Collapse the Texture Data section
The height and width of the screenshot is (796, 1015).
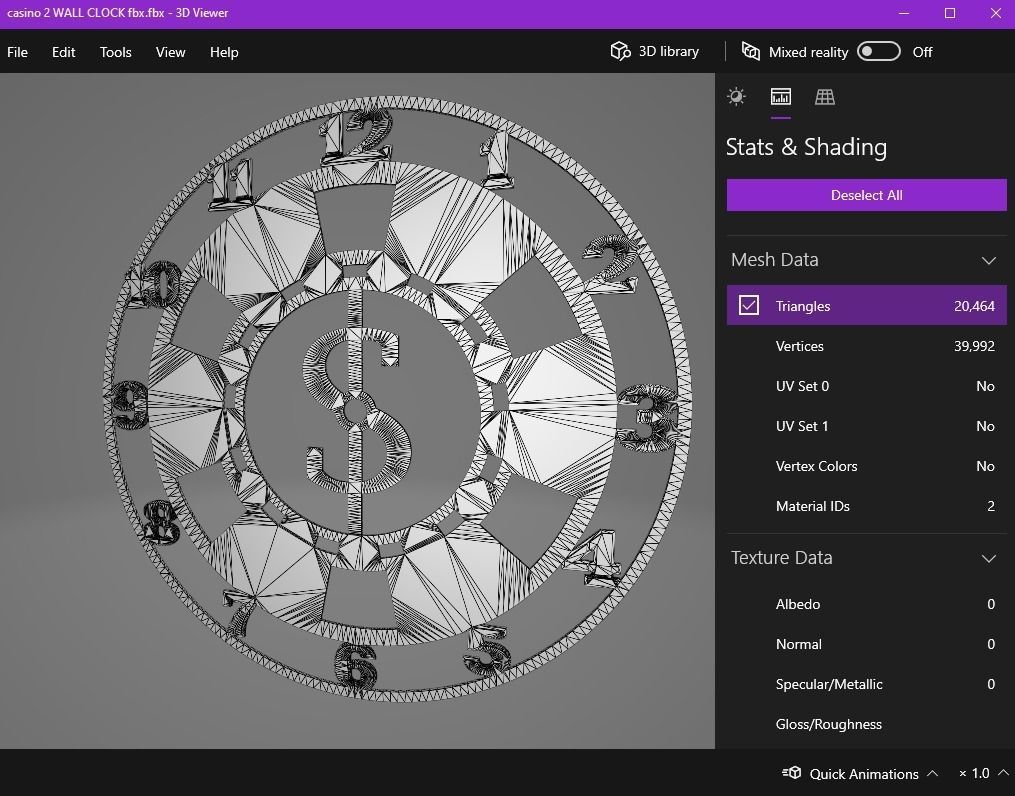(x=989, y=558)
